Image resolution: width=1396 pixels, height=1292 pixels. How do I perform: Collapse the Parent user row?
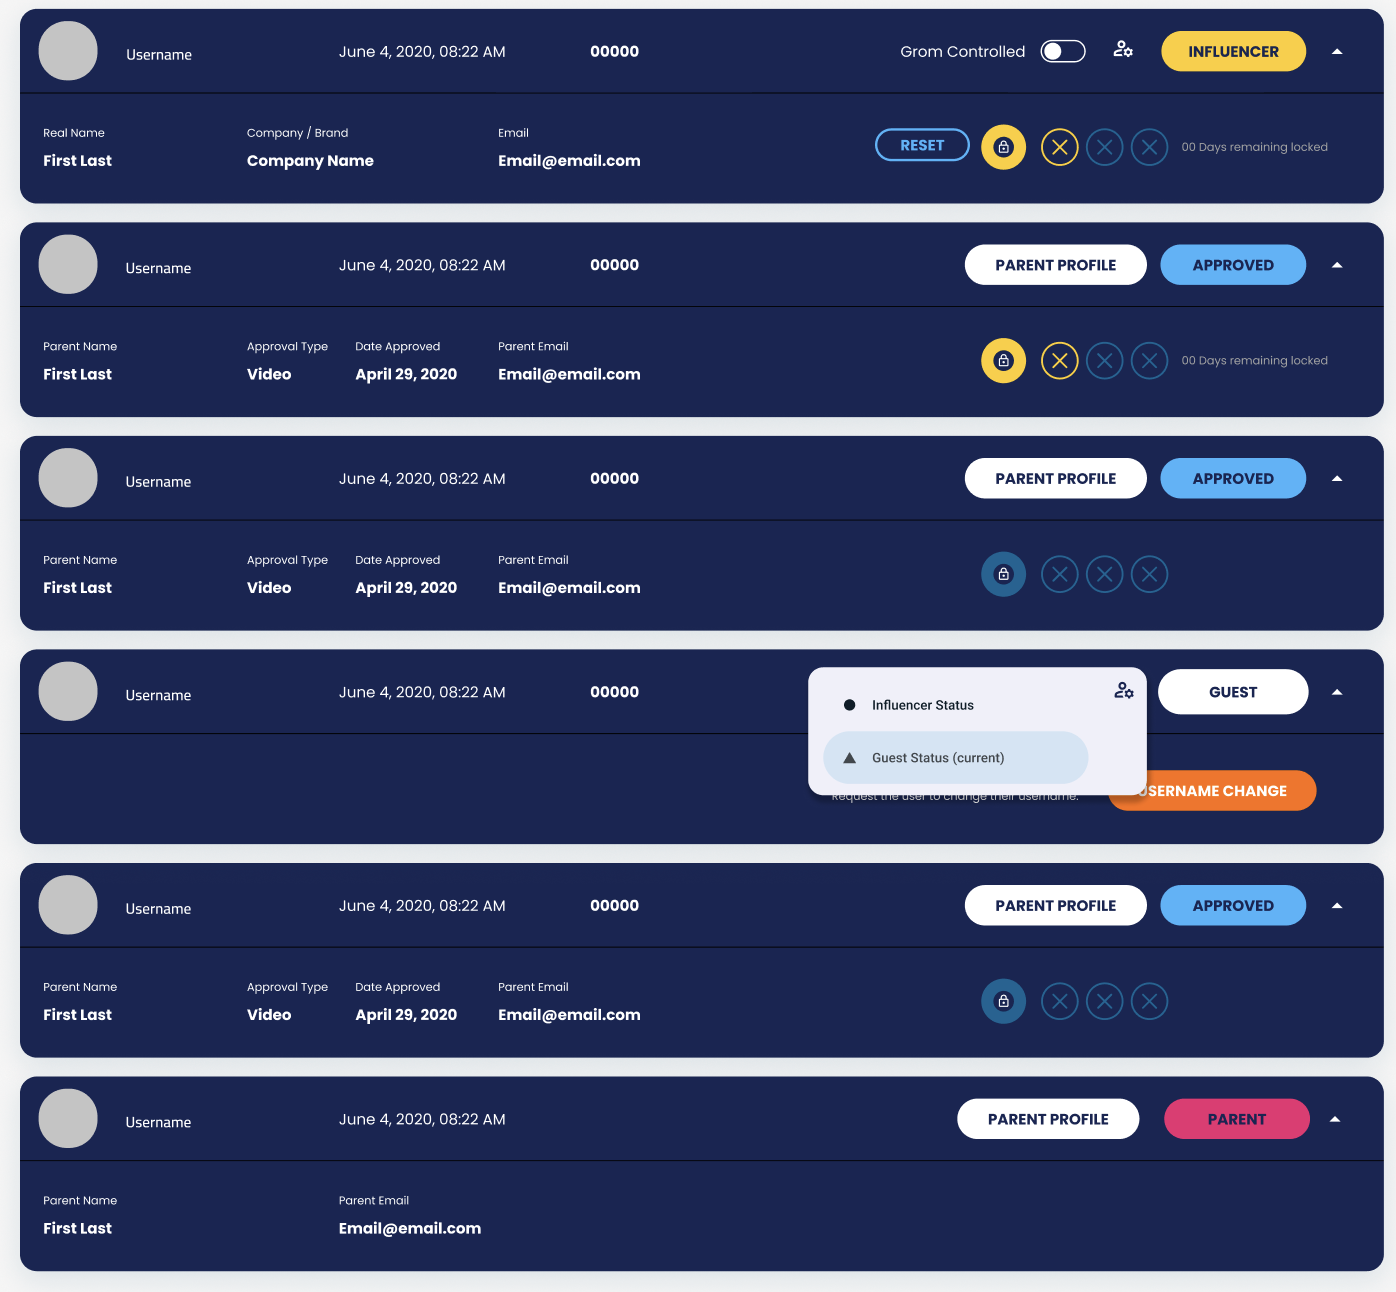tap(1335, 1119)
